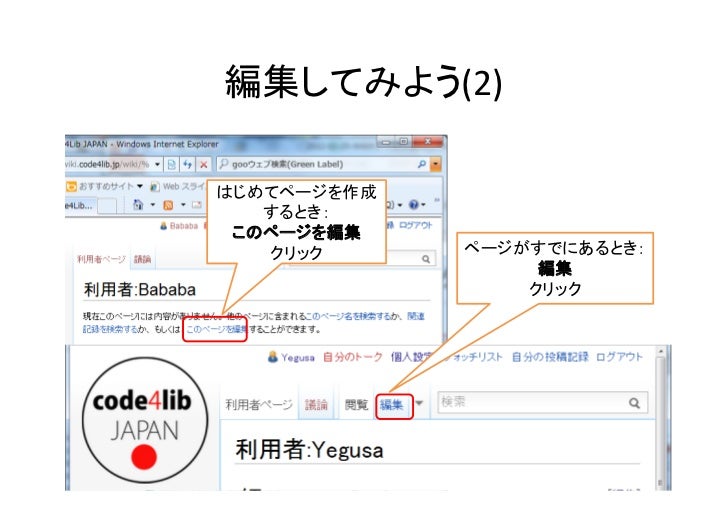Select the e4Lib... browser tab

[x=81, y=205]
